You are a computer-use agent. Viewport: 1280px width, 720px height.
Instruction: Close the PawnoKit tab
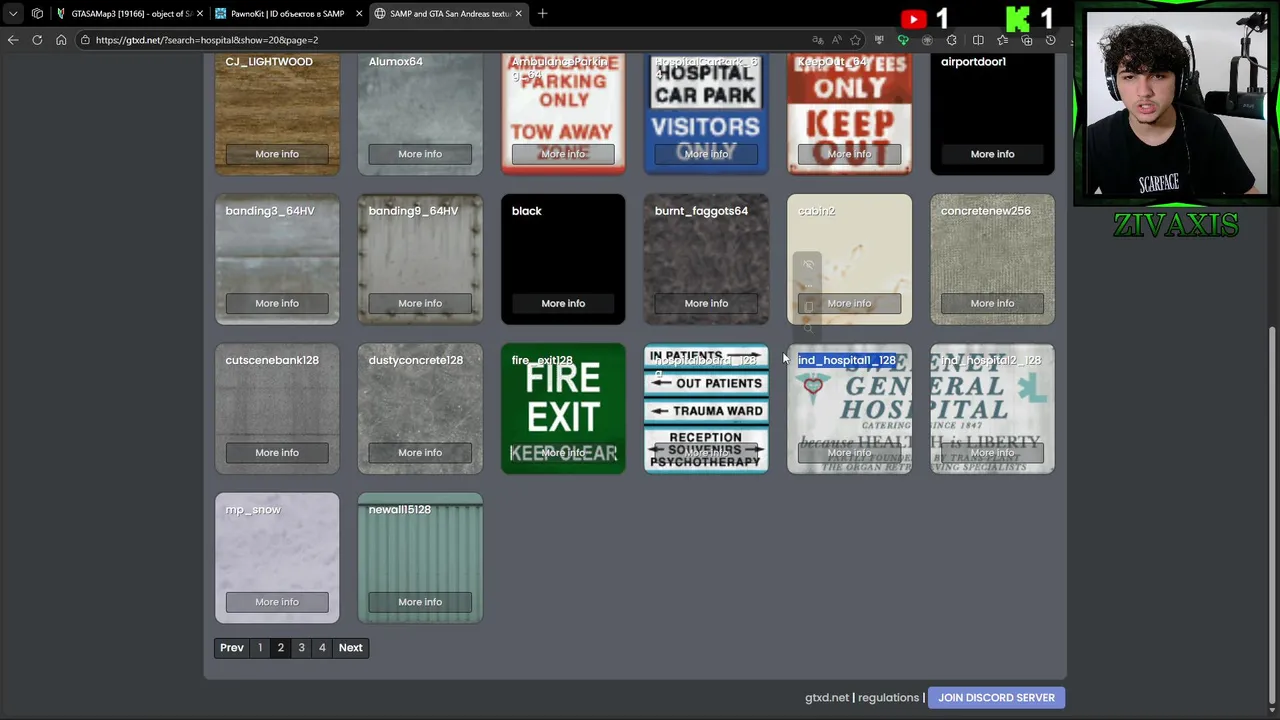[359, 14]
